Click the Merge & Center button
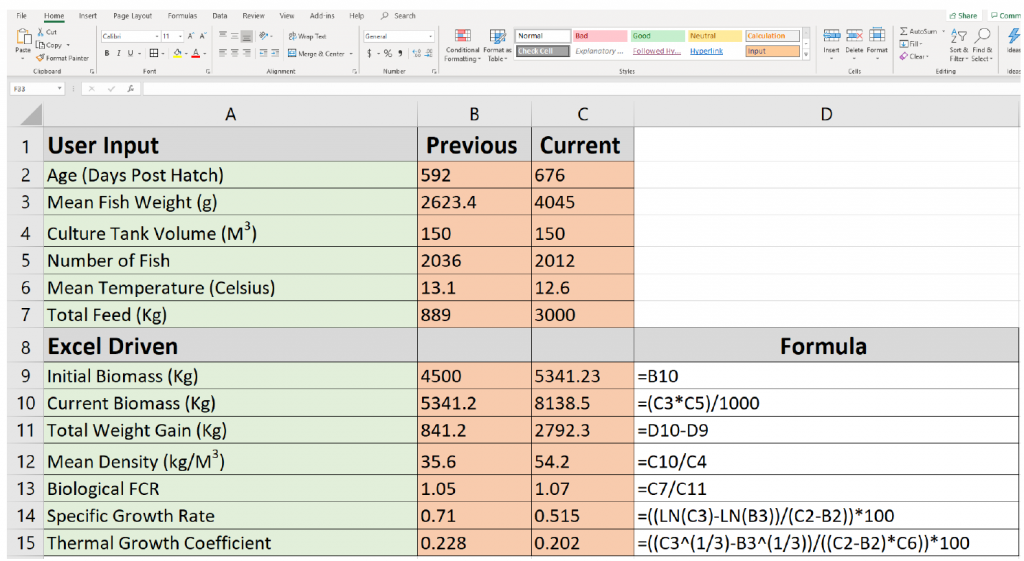Image resolution: width=1024 pixels, height=561 pixels. pyautogui.click(x=316, y=54)
